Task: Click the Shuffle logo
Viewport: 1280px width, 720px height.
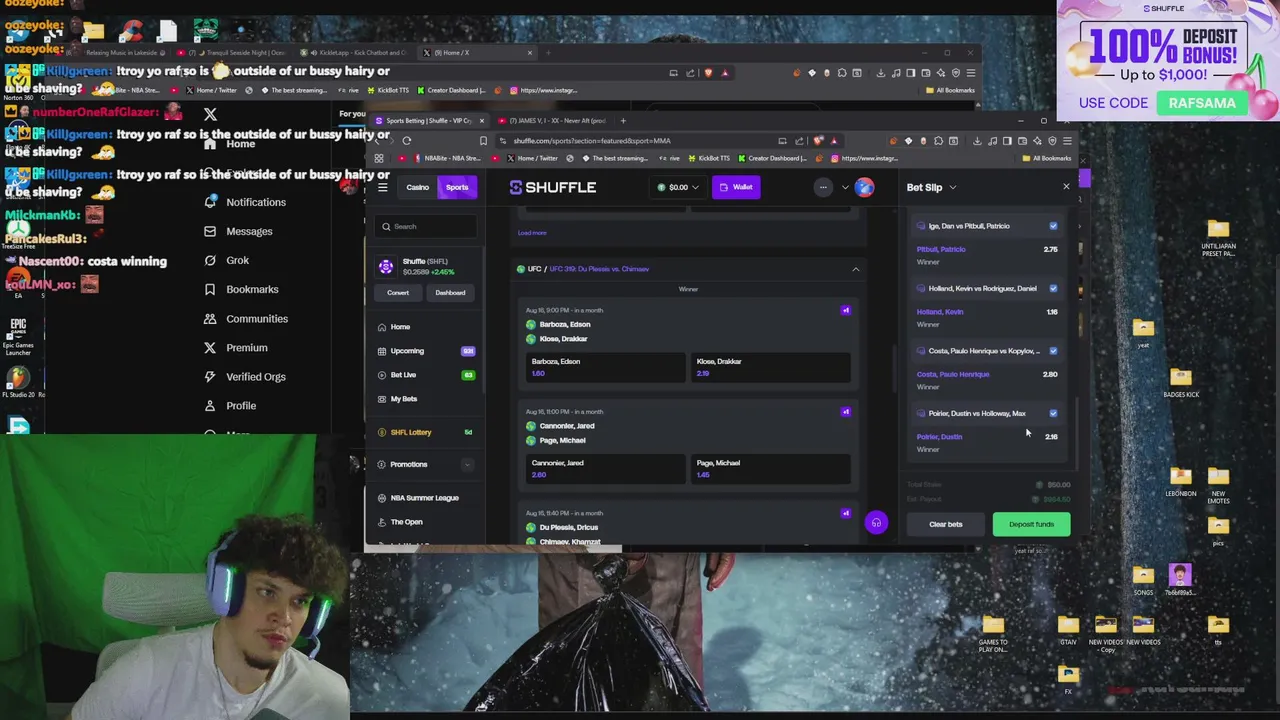Action: [553, 187]
